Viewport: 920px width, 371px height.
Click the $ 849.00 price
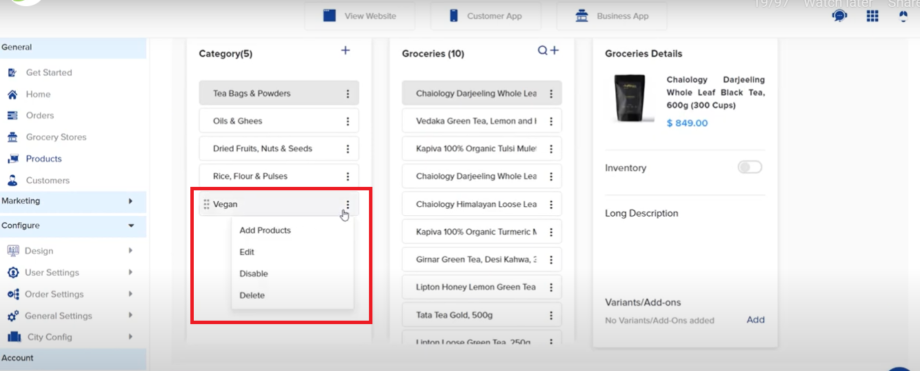687,123
